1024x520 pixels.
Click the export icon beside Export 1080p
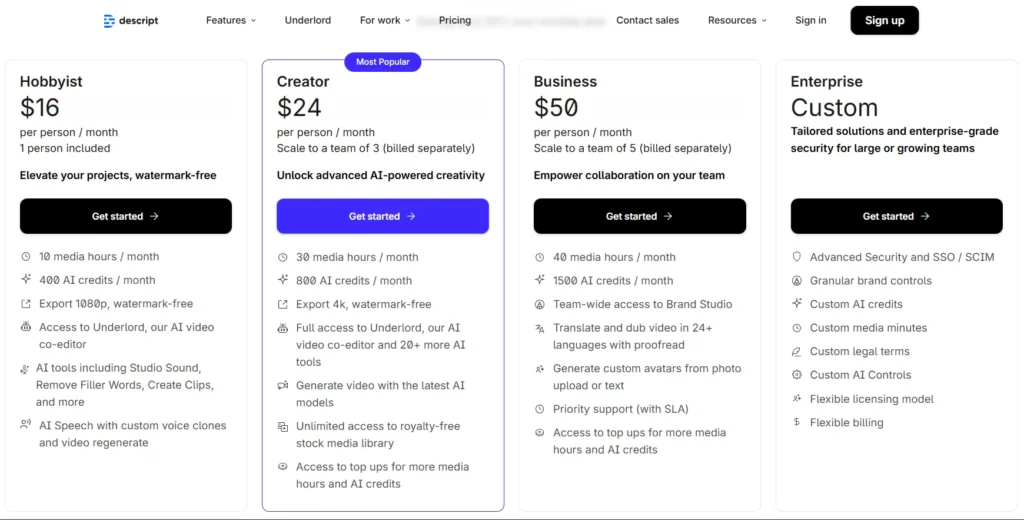(x=25, y=304)
